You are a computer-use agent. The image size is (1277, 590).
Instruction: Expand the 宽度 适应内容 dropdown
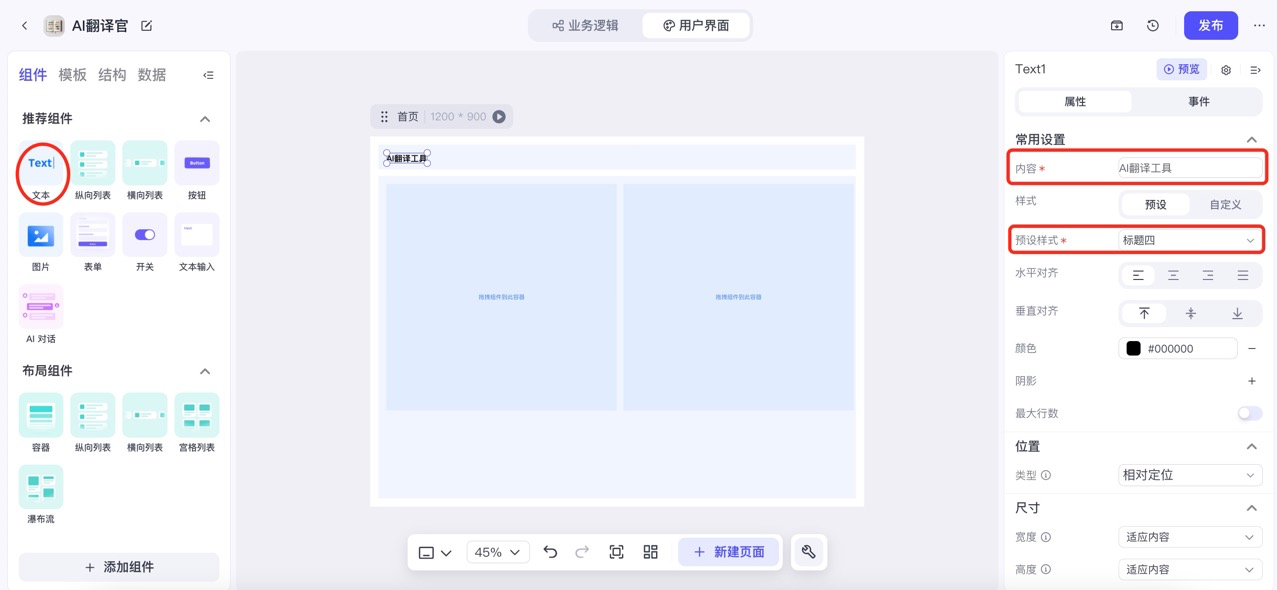click(x=1189, y=537)
